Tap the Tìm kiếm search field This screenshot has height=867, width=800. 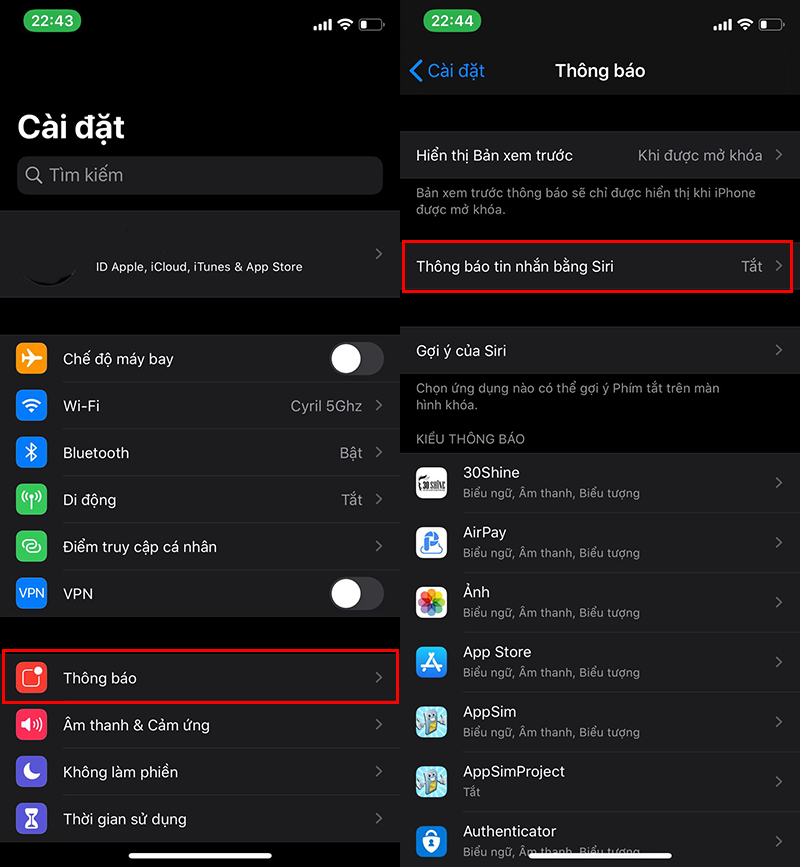[200, 175]
